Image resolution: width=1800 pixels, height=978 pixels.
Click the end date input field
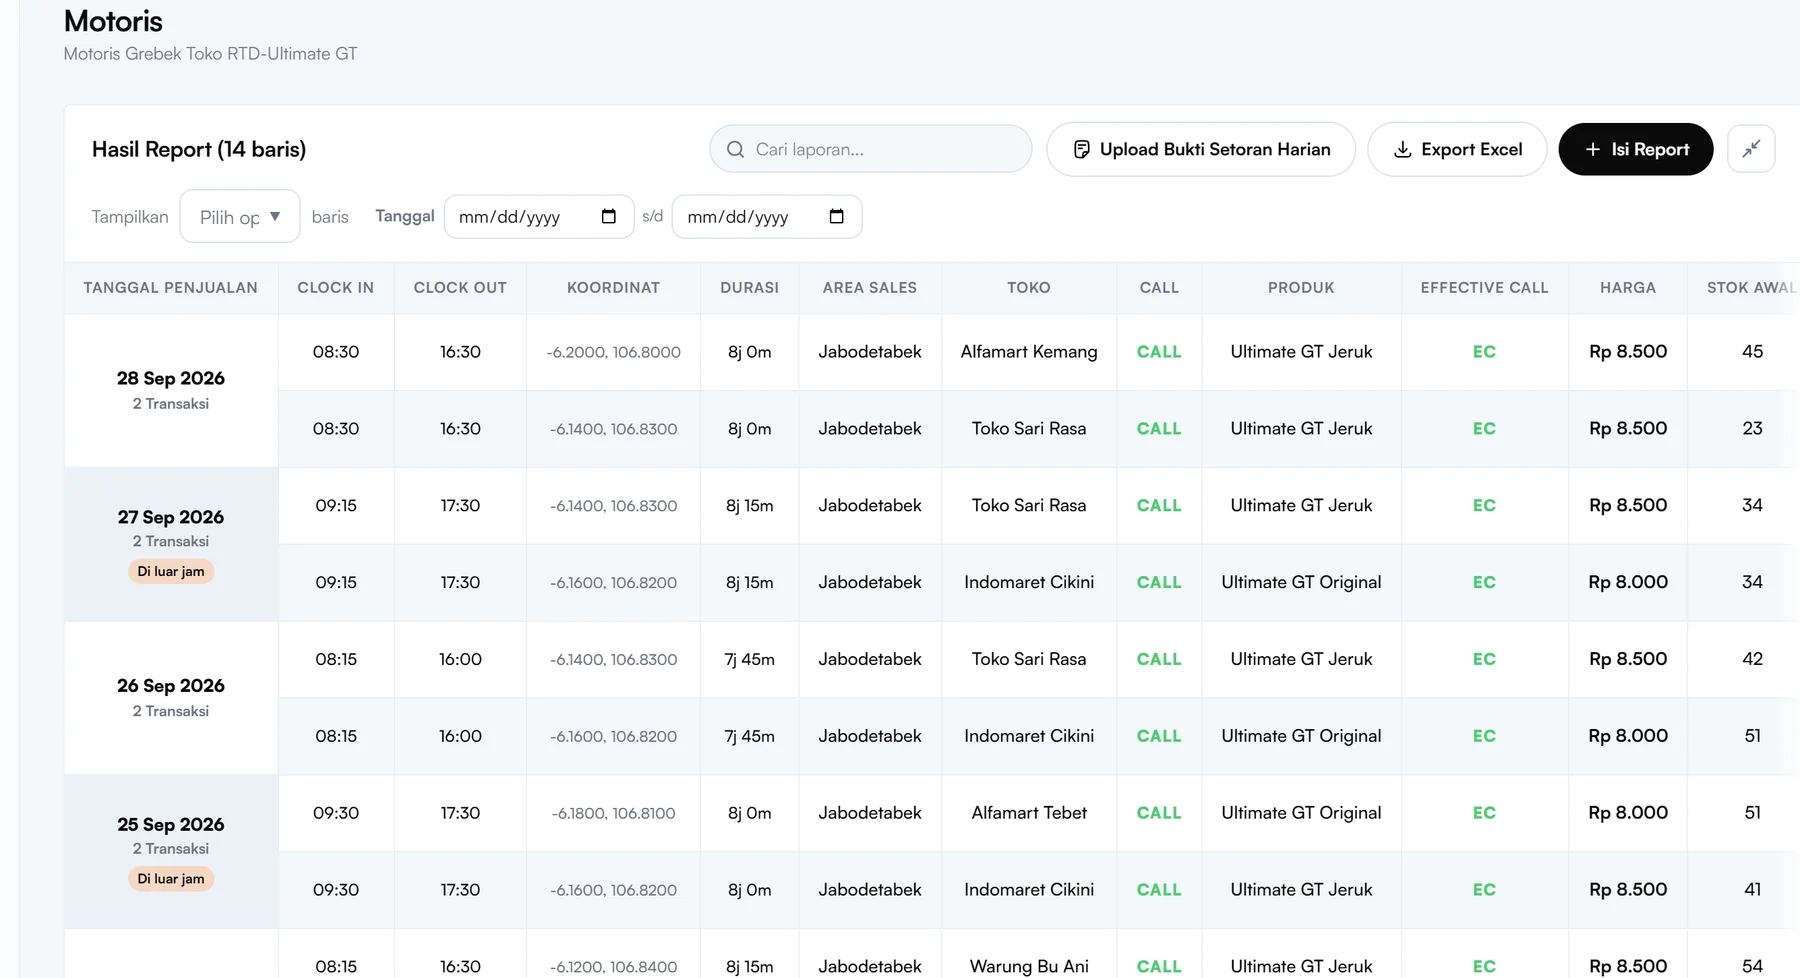click(x=767, y=216)
